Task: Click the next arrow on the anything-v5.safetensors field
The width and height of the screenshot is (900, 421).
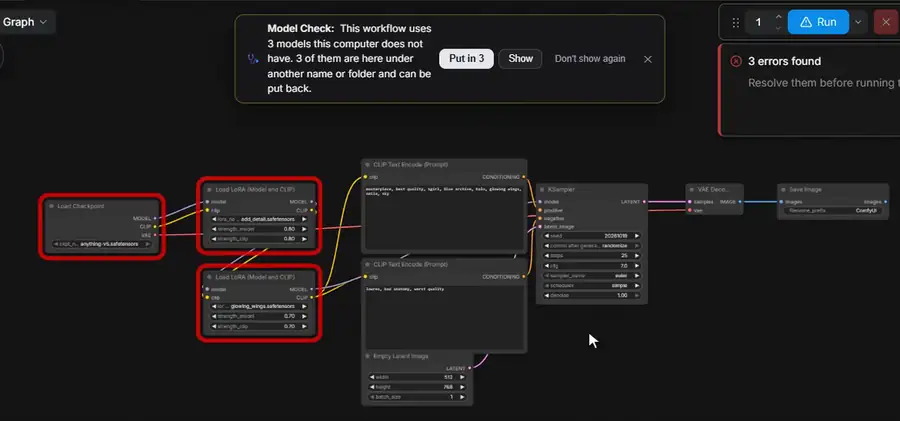Action: tap(147, 244)
